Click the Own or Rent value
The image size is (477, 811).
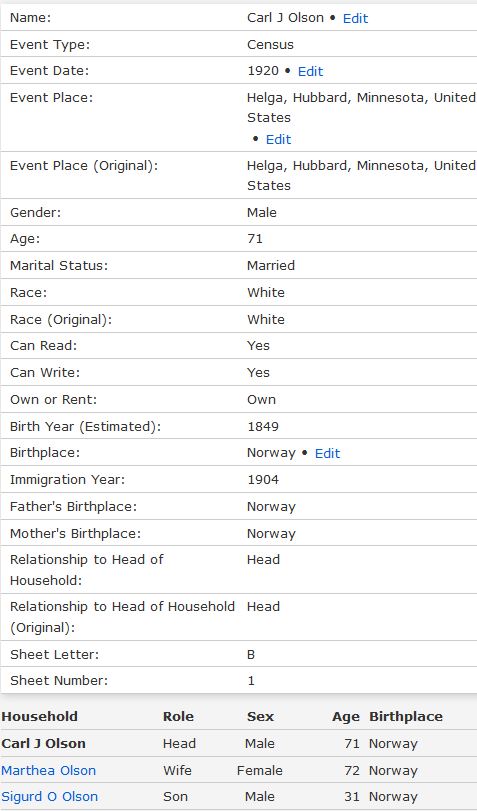pos(262,400)
